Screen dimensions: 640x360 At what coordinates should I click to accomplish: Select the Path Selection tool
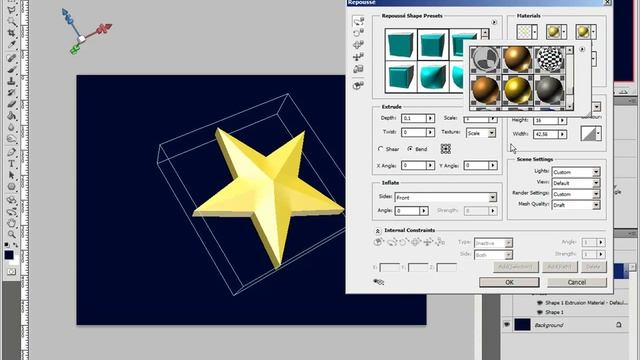pos(11,176)
